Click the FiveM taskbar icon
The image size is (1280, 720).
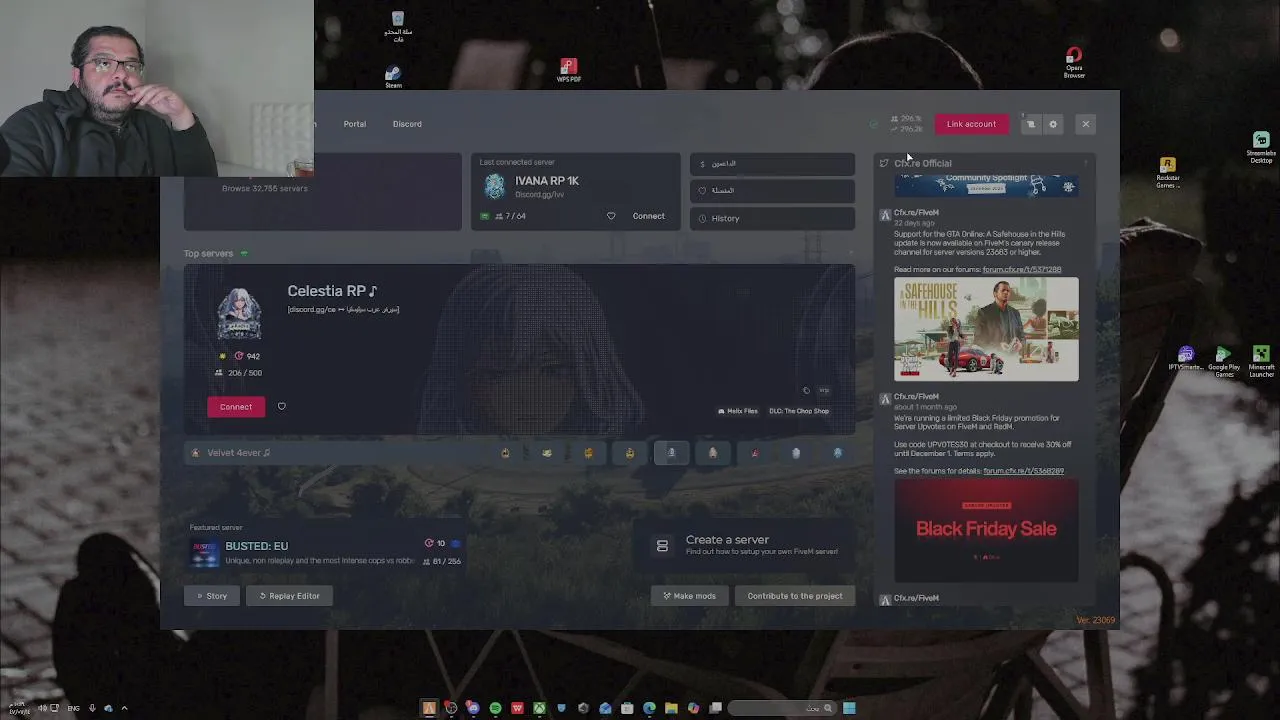point(429,708)
